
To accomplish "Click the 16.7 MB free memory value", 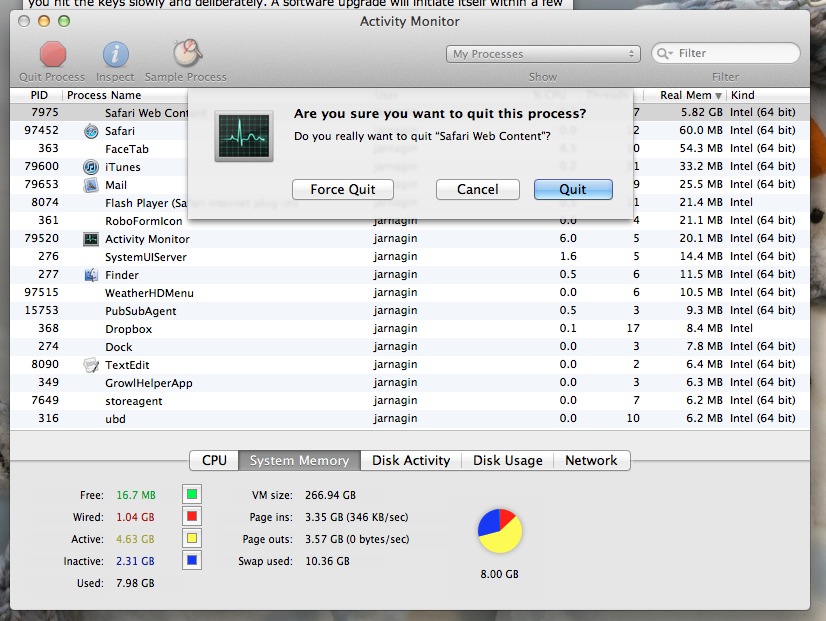I will coord(136,495).
